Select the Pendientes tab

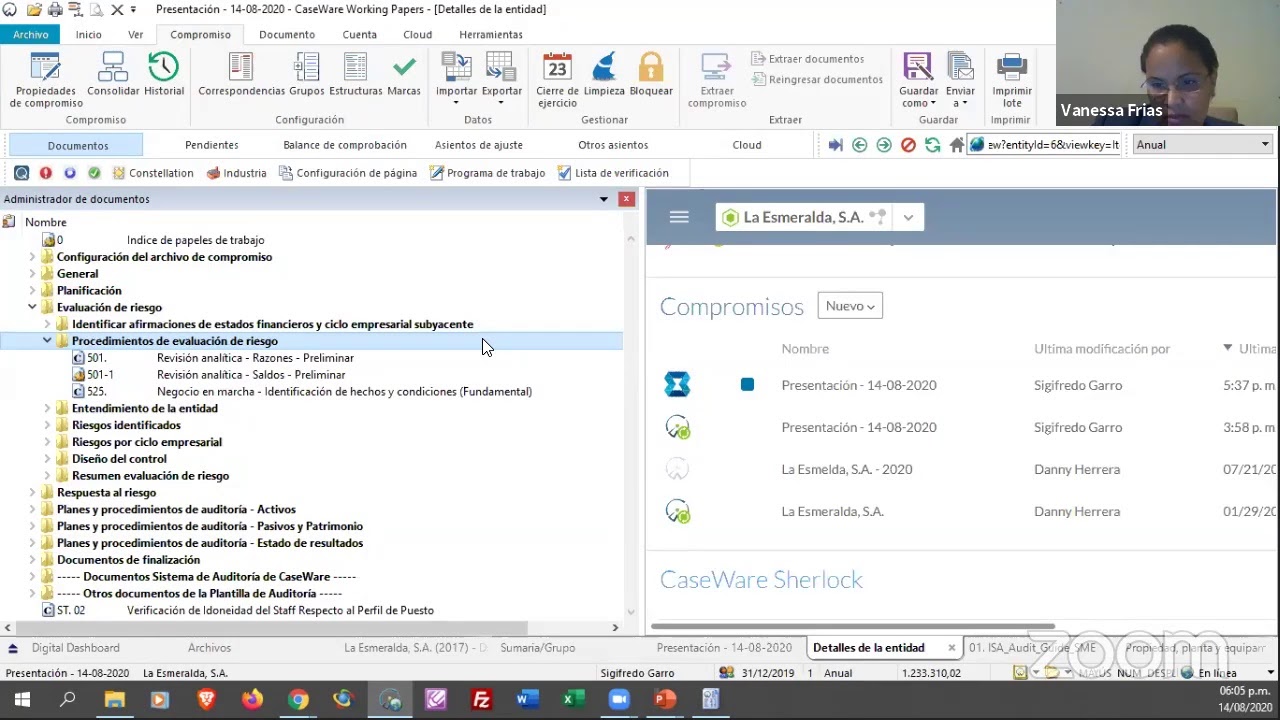[x=212, y=145]
